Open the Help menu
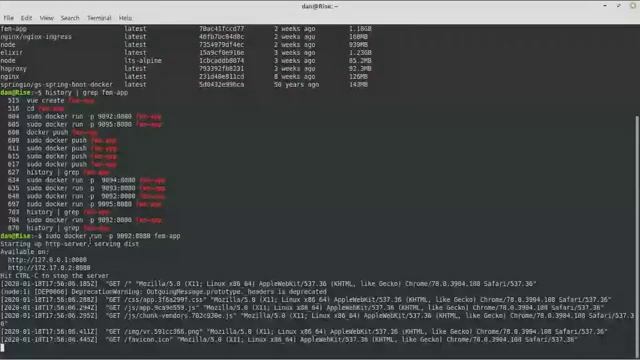The width and height of the screenshot is (640, 360). pyautogui.click(x=125, y=18)
